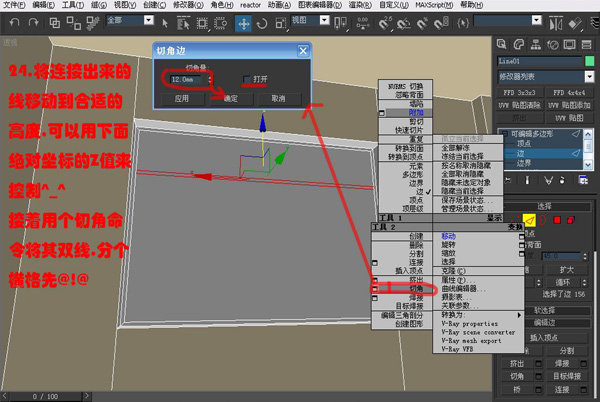Open the 全部 selection filter dropdown

click(148, 20)
